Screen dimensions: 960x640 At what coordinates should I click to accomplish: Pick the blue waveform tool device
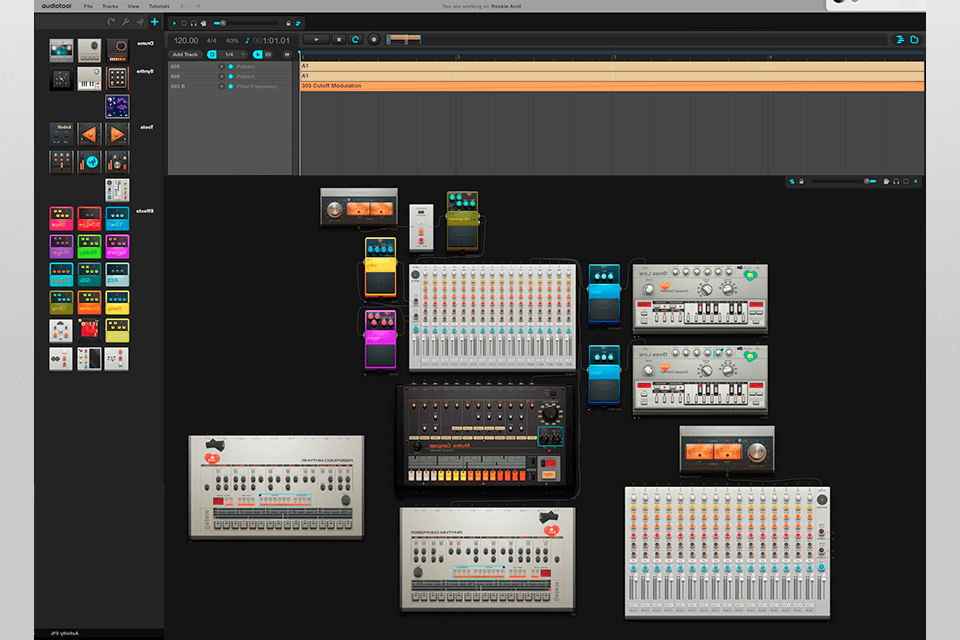(90, 162)
